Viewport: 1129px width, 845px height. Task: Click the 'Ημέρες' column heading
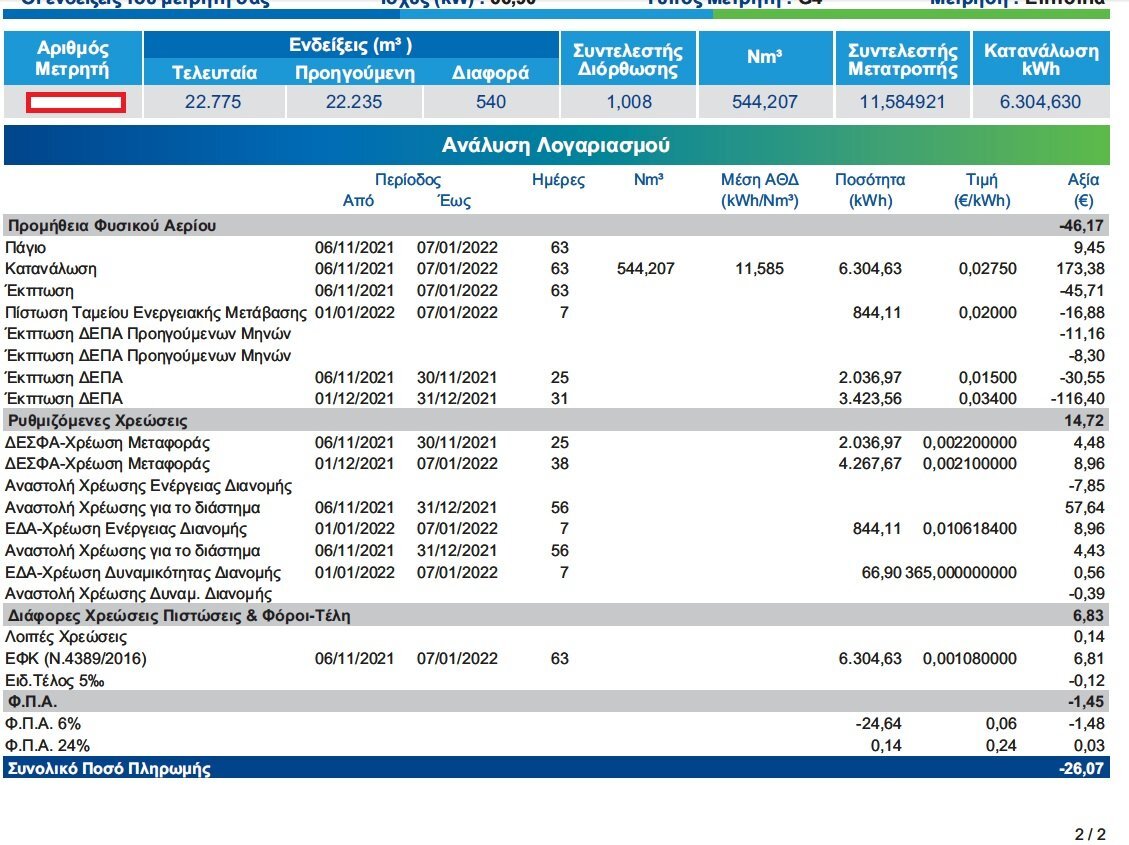tap(558, 180)
